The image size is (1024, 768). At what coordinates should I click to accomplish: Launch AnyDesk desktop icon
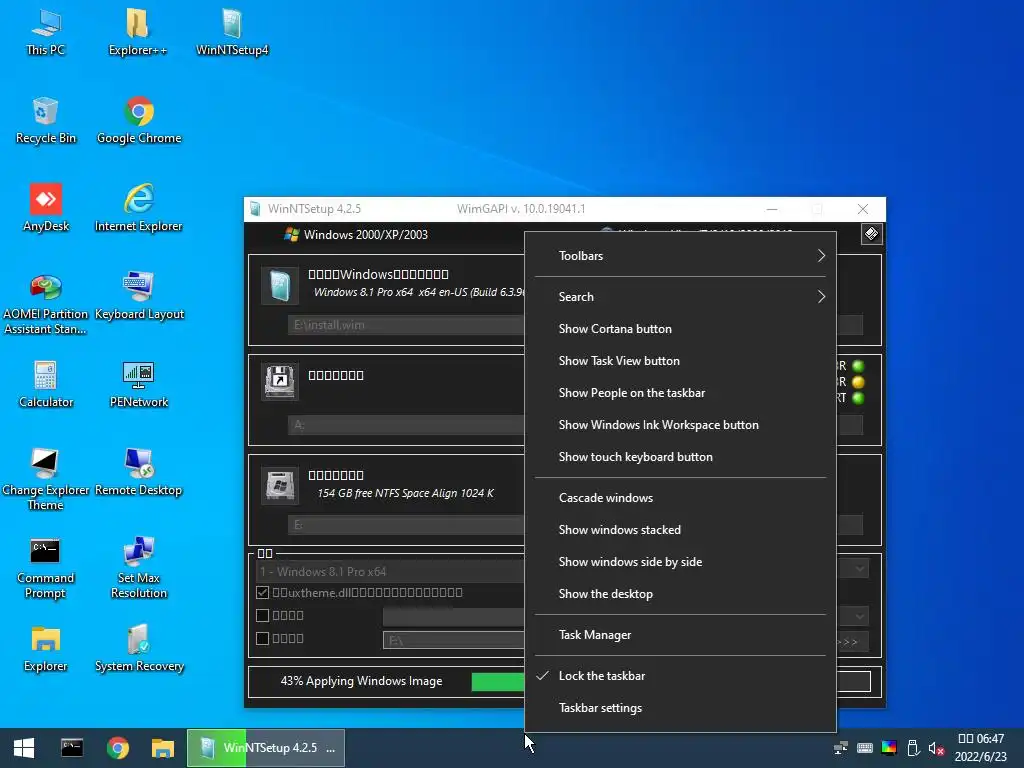coord(46,208)
